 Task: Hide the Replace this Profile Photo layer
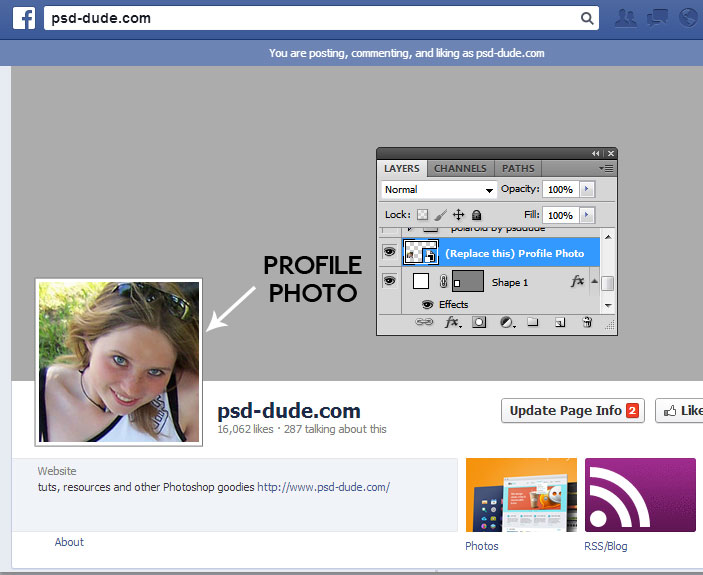[389, 251]
